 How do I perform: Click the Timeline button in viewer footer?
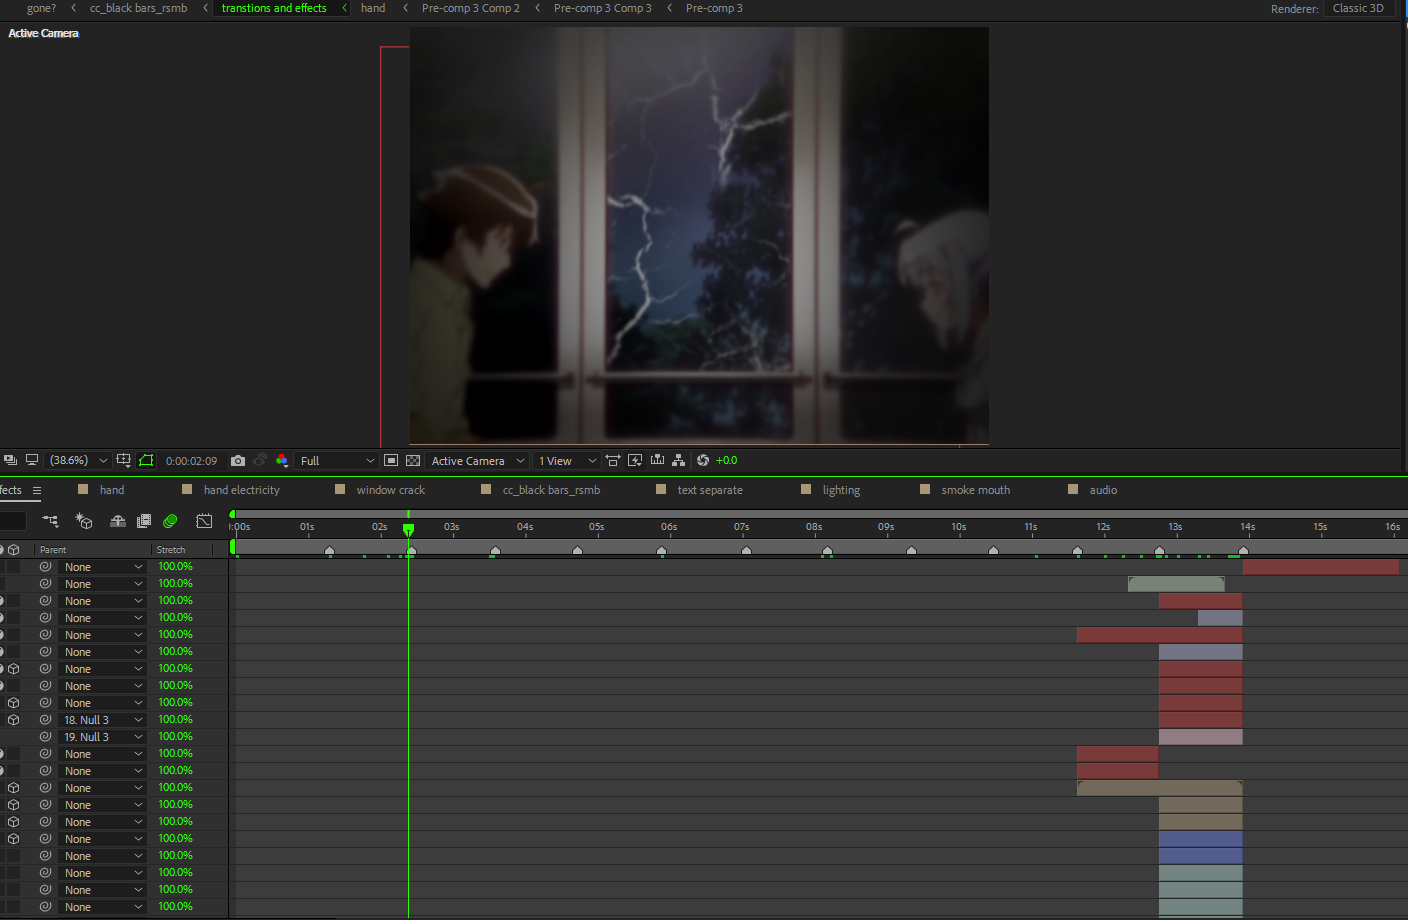pyautogui.click(x=657, y=460)
